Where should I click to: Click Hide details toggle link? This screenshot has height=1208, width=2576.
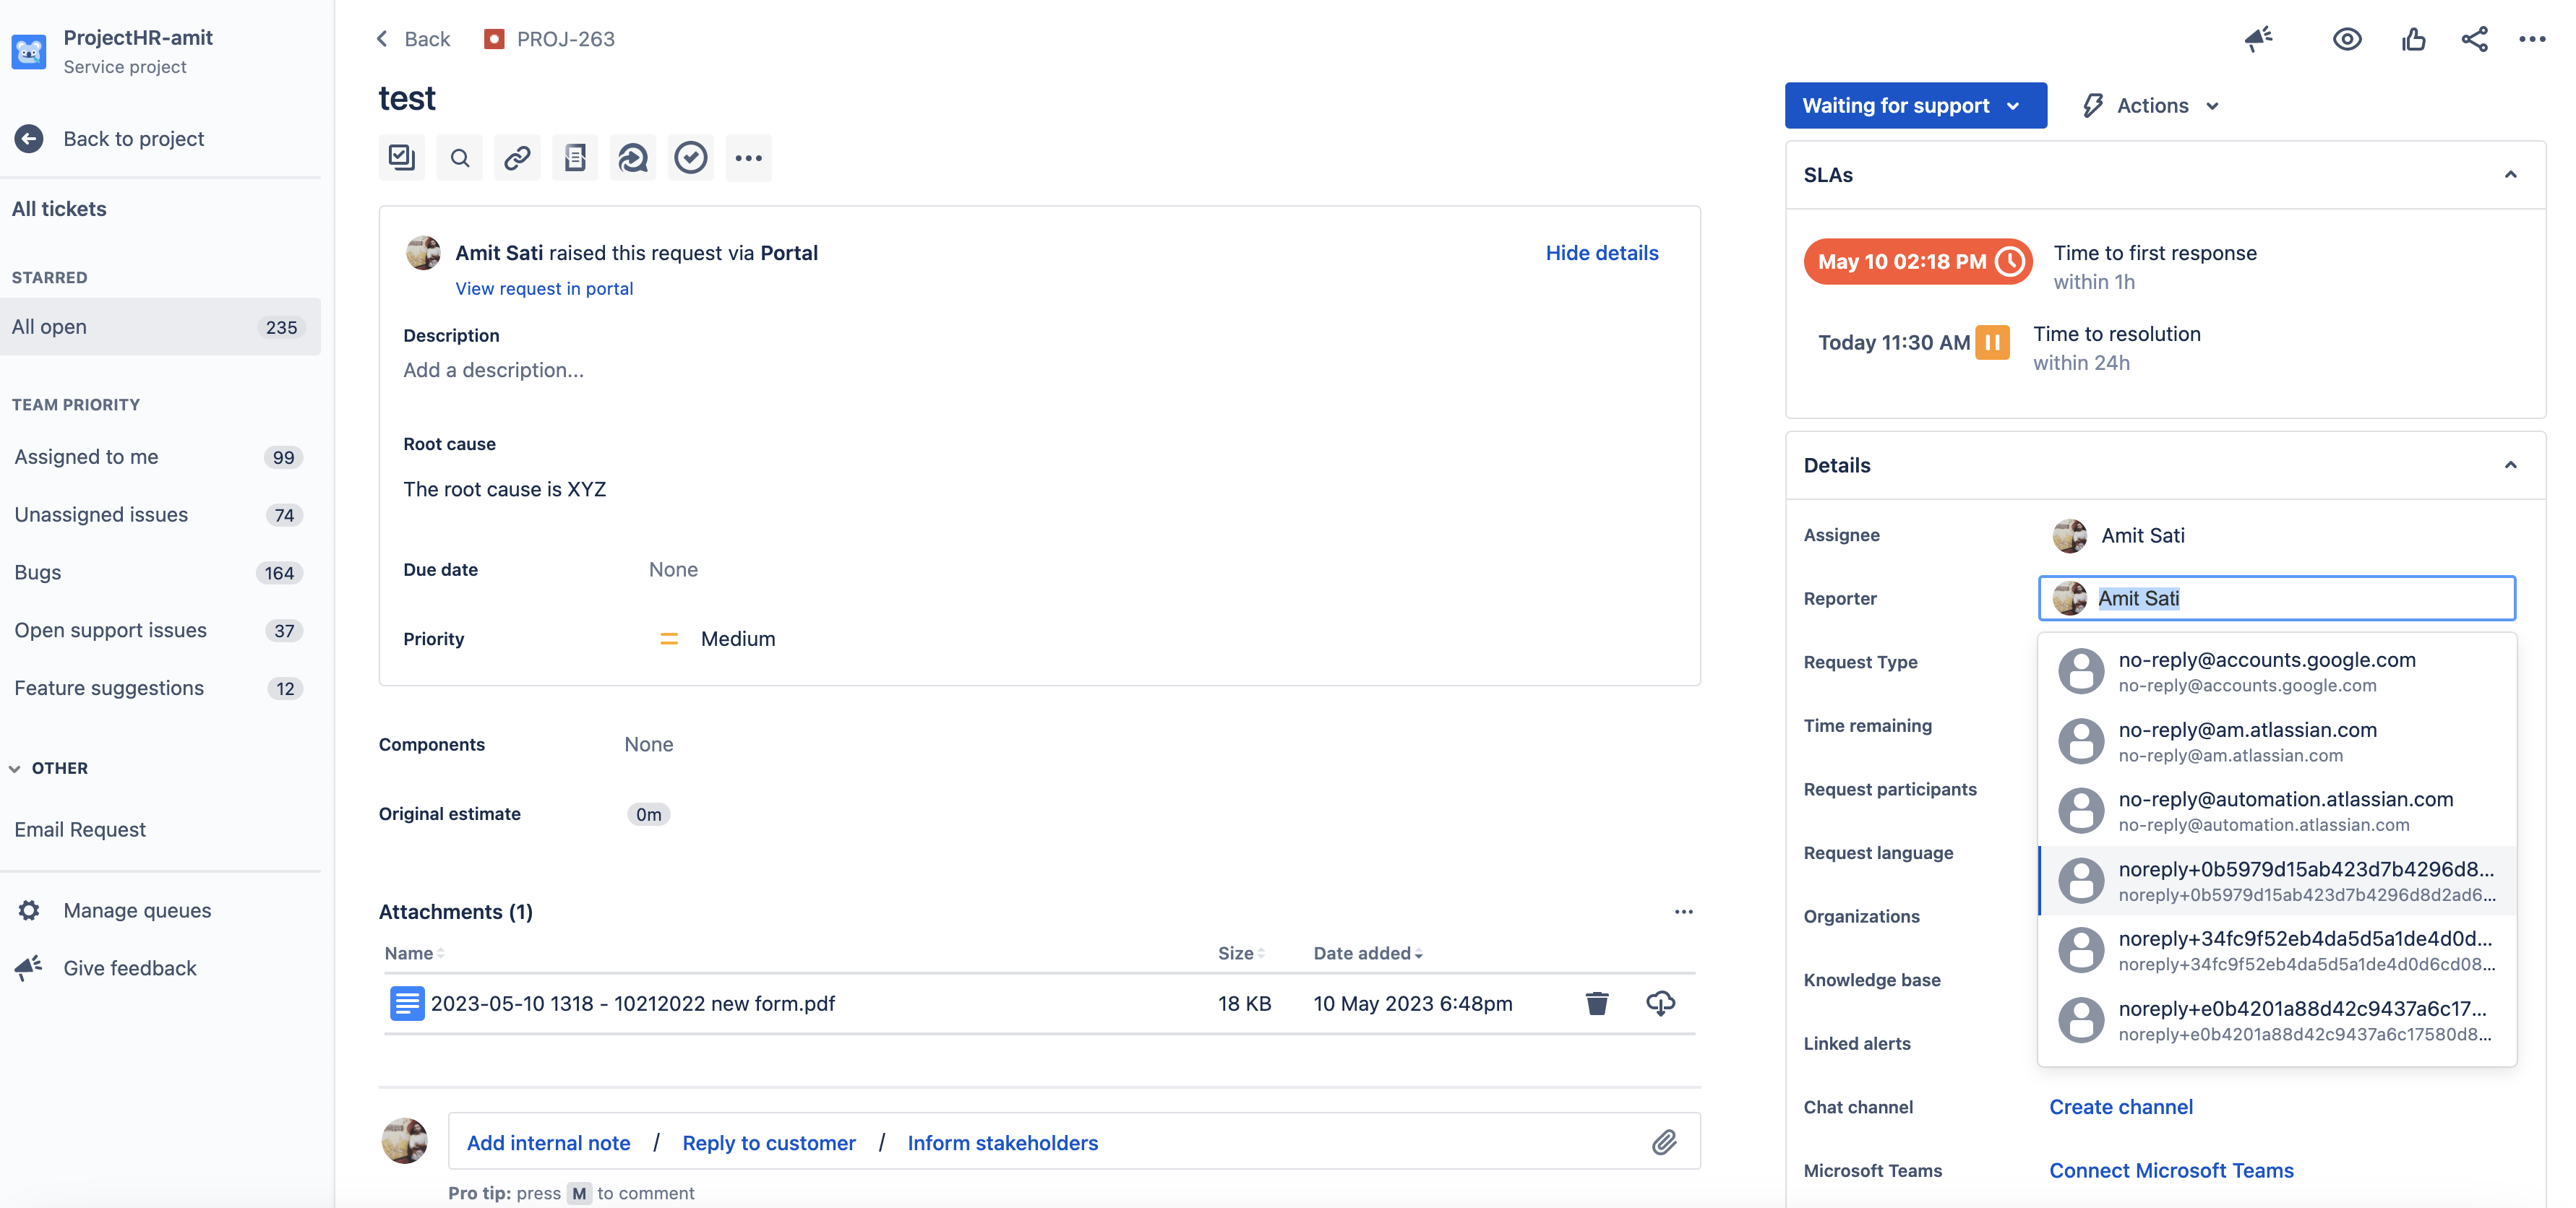tap(1601, 253)
